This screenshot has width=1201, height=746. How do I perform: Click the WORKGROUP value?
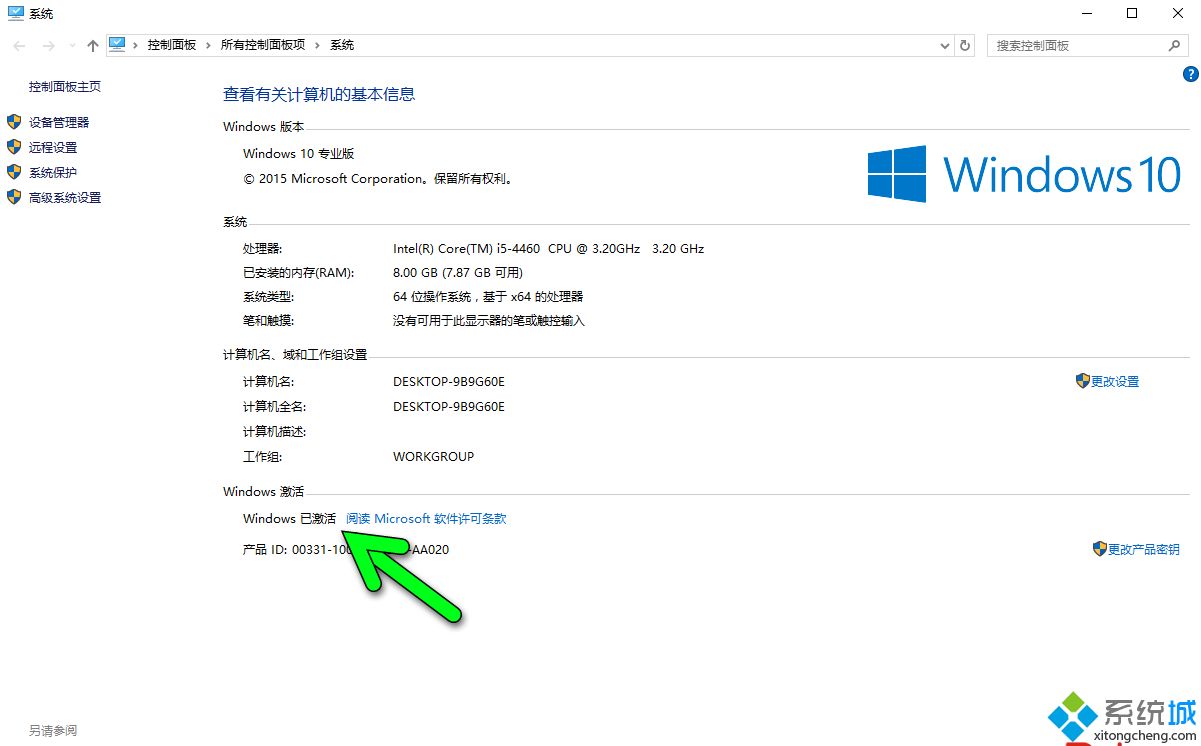(434, 456)
